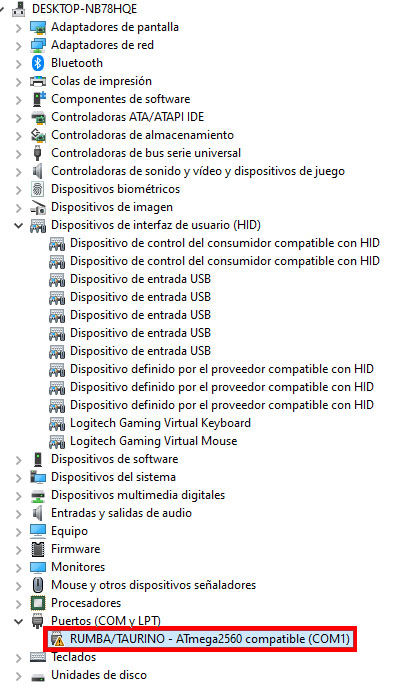Click the Dispositivos biométricos fingerprint icon
Image resolution: width=410 pixels, height=692 pixels.
point(38,189)
